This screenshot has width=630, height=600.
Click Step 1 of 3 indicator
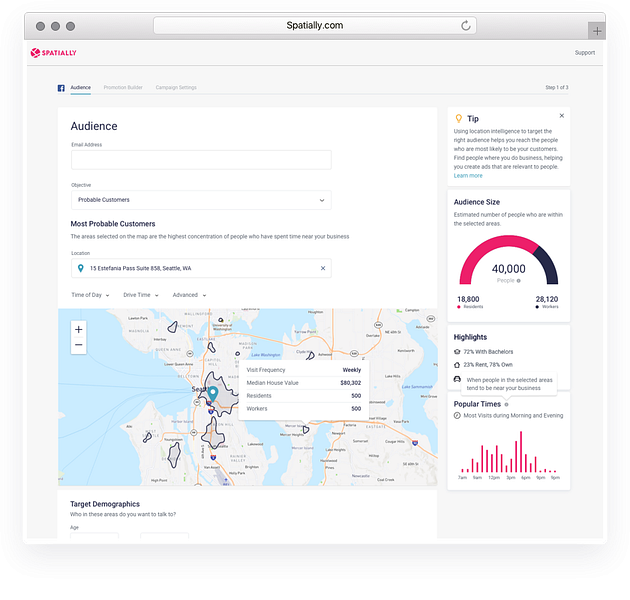pyautogui.click(x=556, y=87)
